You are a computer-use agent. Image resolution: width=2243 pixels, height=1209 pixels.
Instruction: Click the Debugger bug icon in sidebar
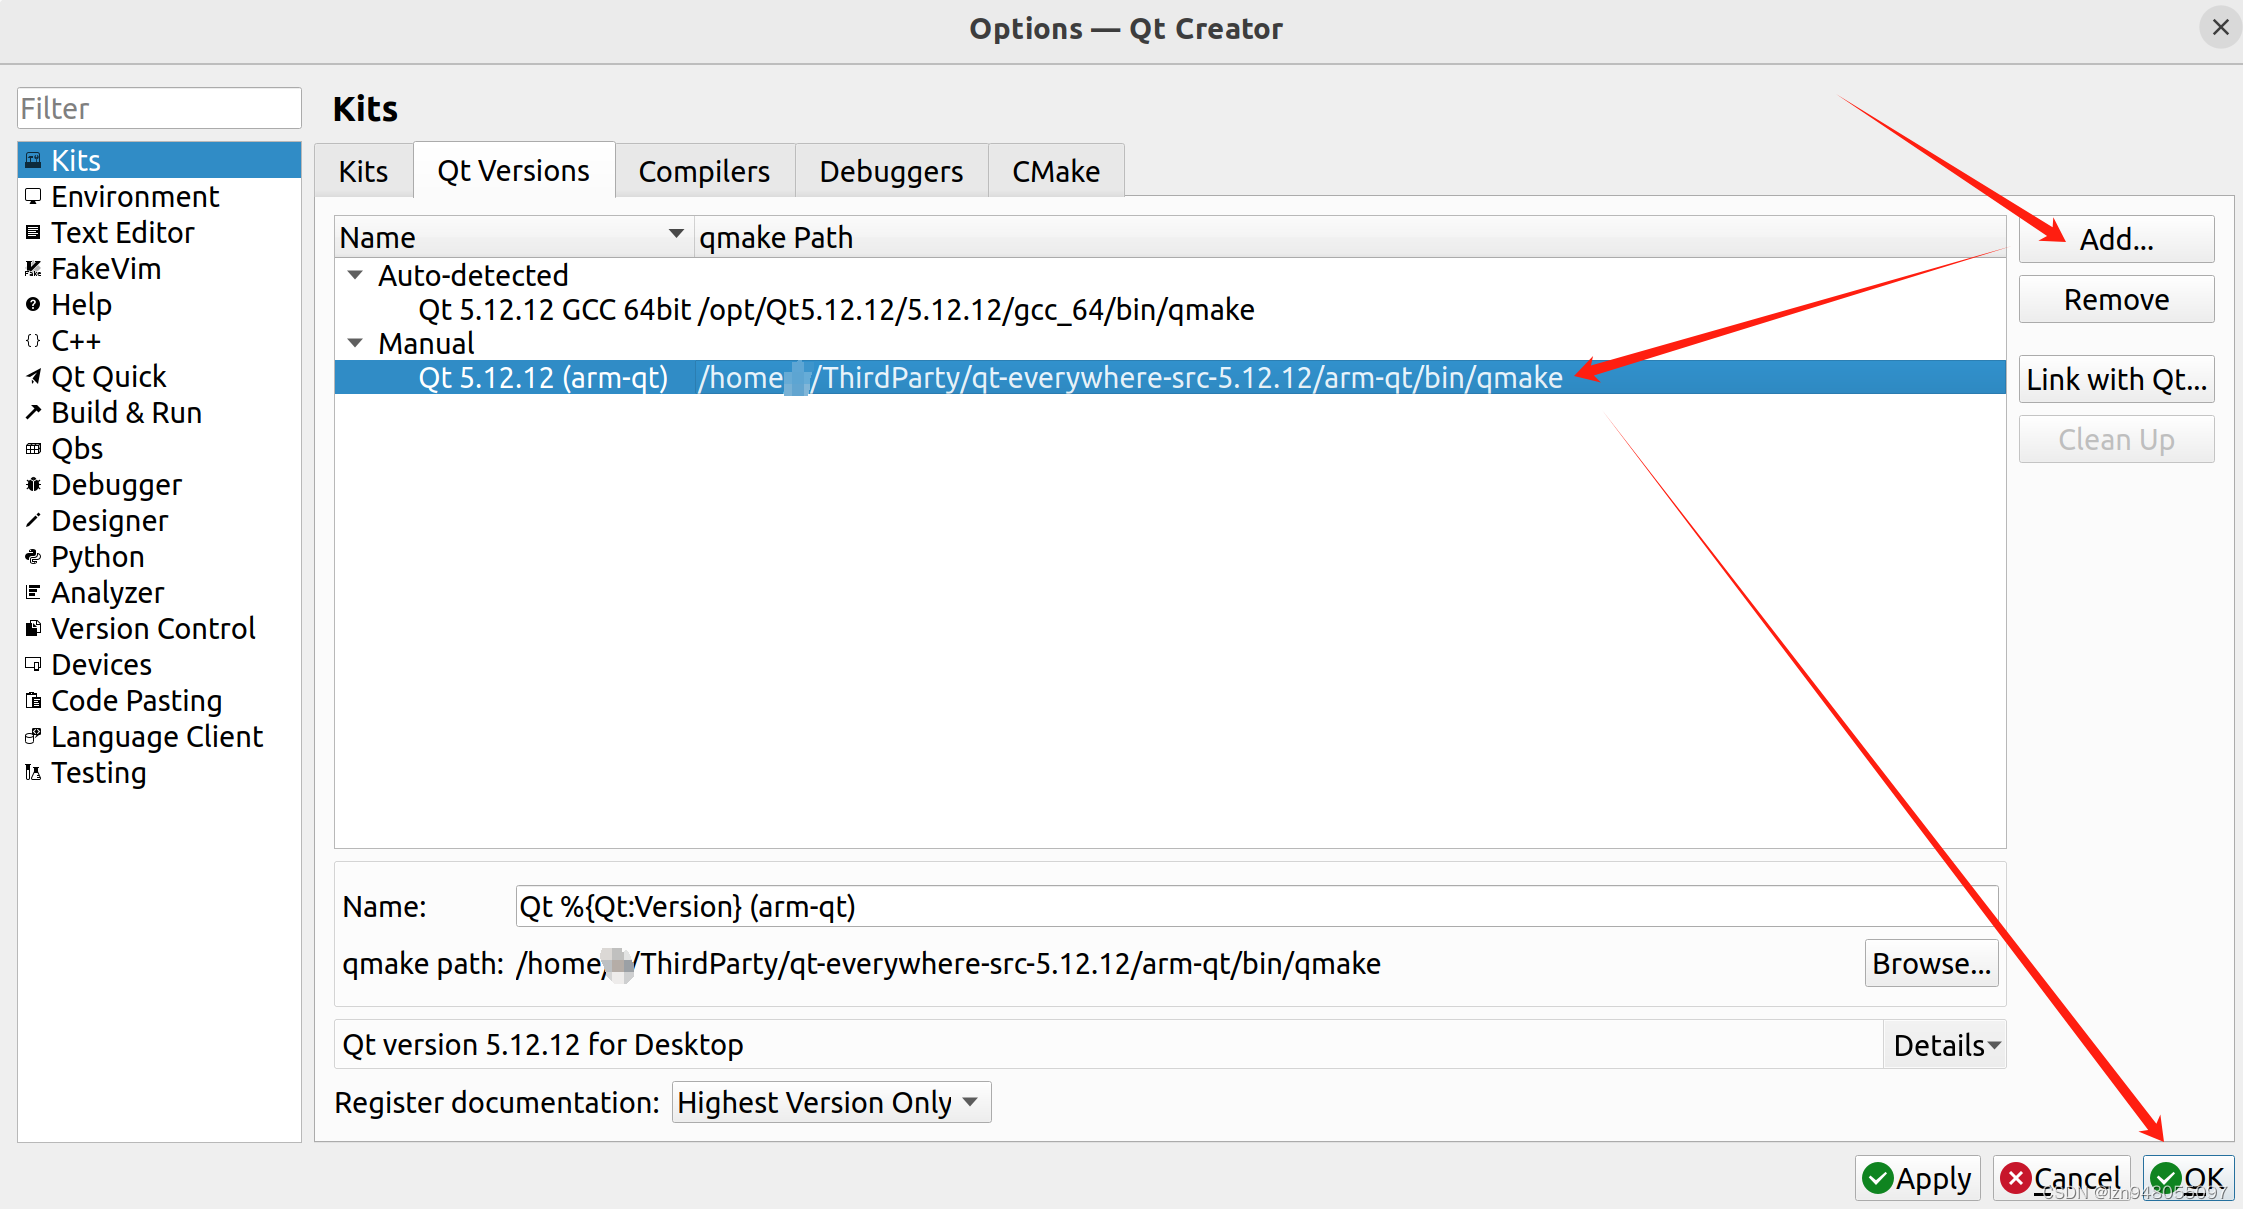pos(33,485)
